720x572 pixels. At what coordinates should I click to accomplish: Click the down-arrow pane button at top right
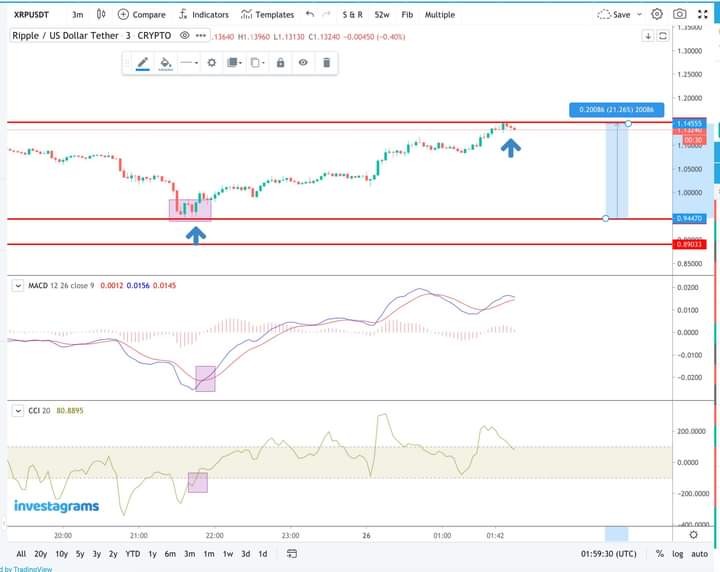(648, 36)
